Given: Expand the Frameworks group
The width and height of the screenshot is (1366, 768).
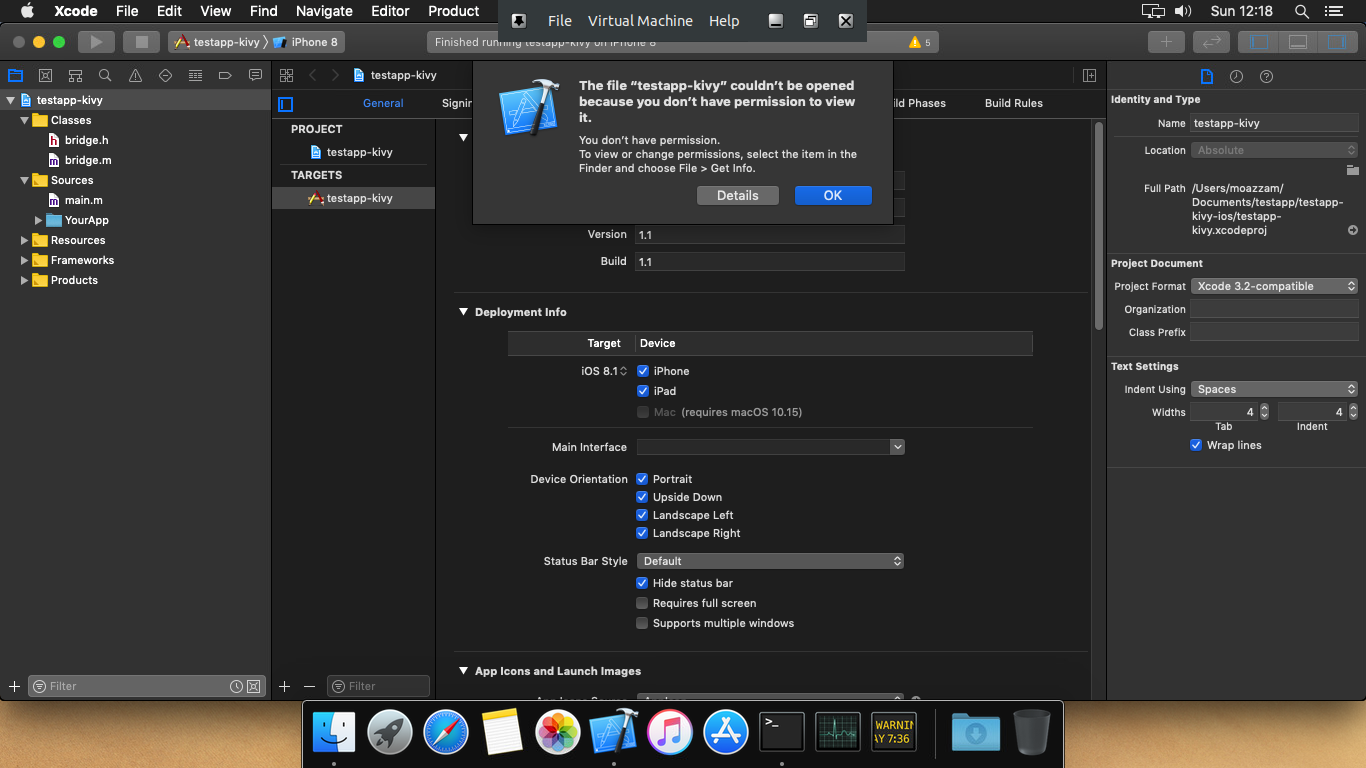Looking at the screenshot, I should tap(25, 260).
